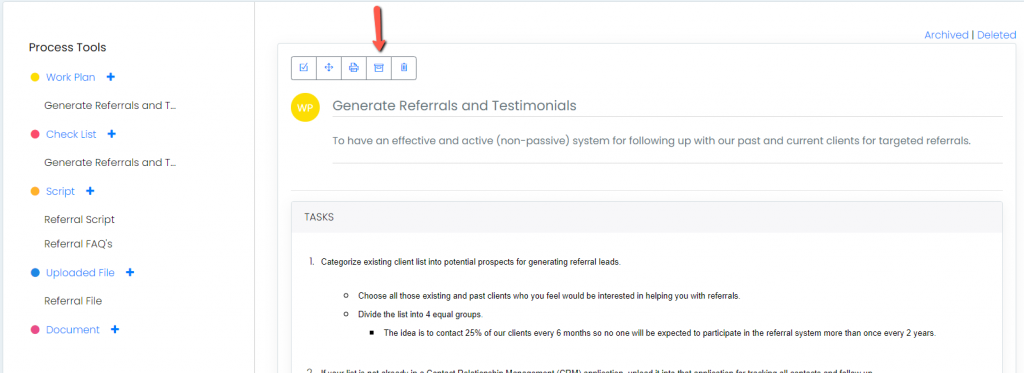
Task: Open the Script category link
Action: tap(60, 191)
